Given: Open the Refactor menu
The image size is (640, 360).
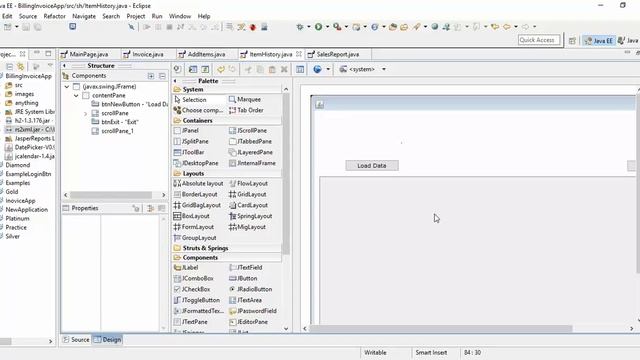Looking at the screenshot, I should [x=55, y=16].
